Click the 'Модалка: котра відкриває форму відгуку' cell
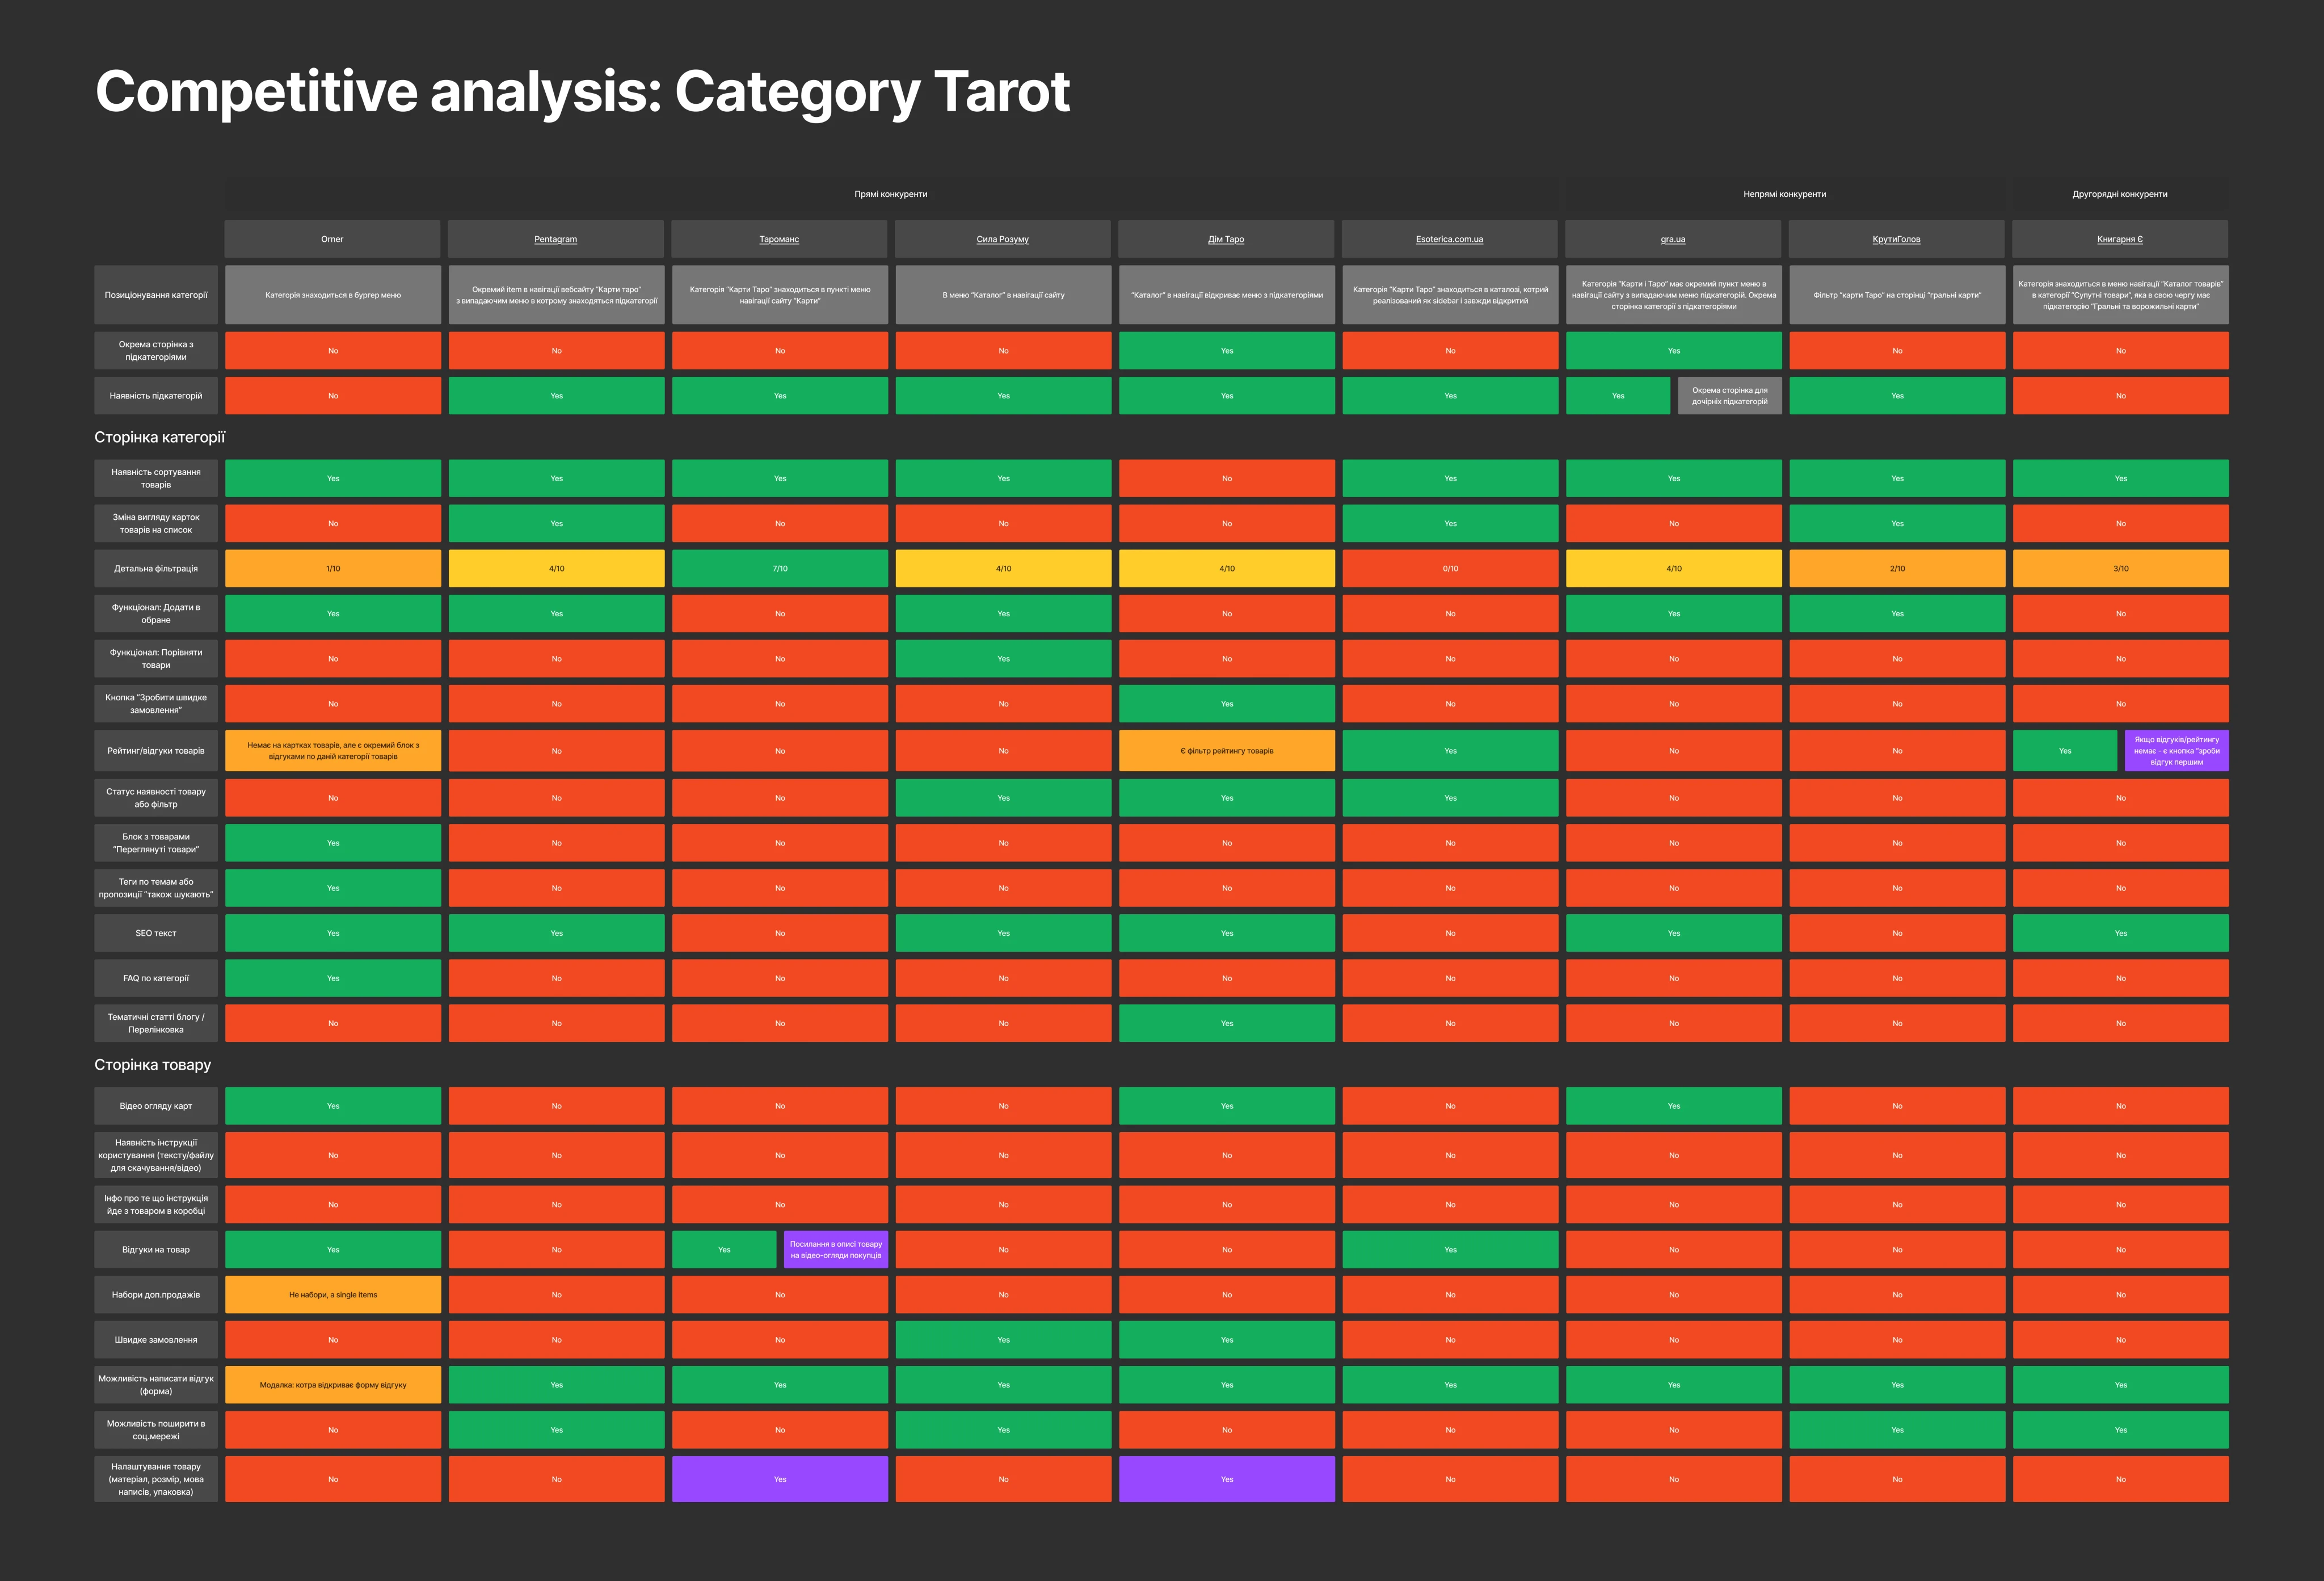2324x1581 pixels. click(x=333, y=1384)
